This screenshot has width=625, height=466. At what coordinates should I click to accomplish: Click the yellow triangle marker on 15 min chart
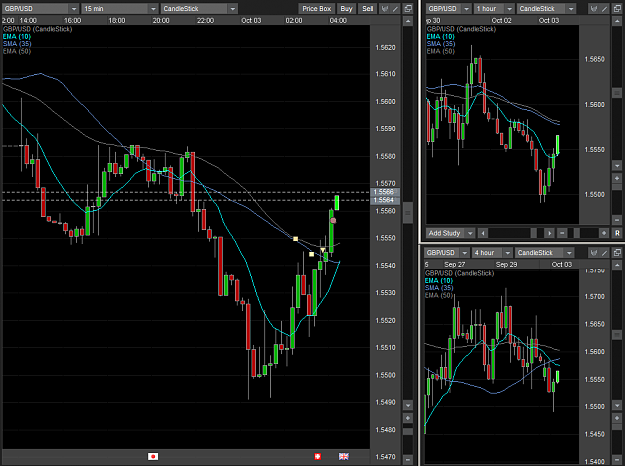click(x=322, y=250)
